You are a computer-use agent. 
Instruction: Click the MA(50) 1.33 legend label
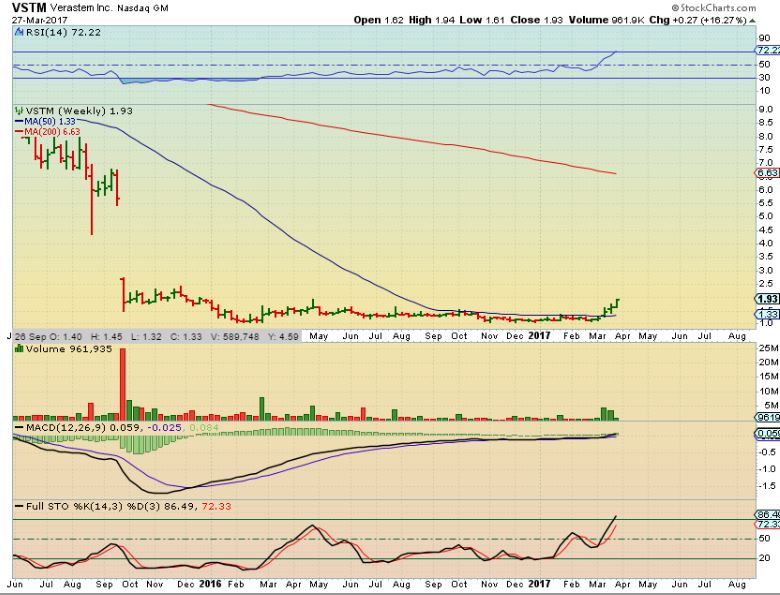50,121
